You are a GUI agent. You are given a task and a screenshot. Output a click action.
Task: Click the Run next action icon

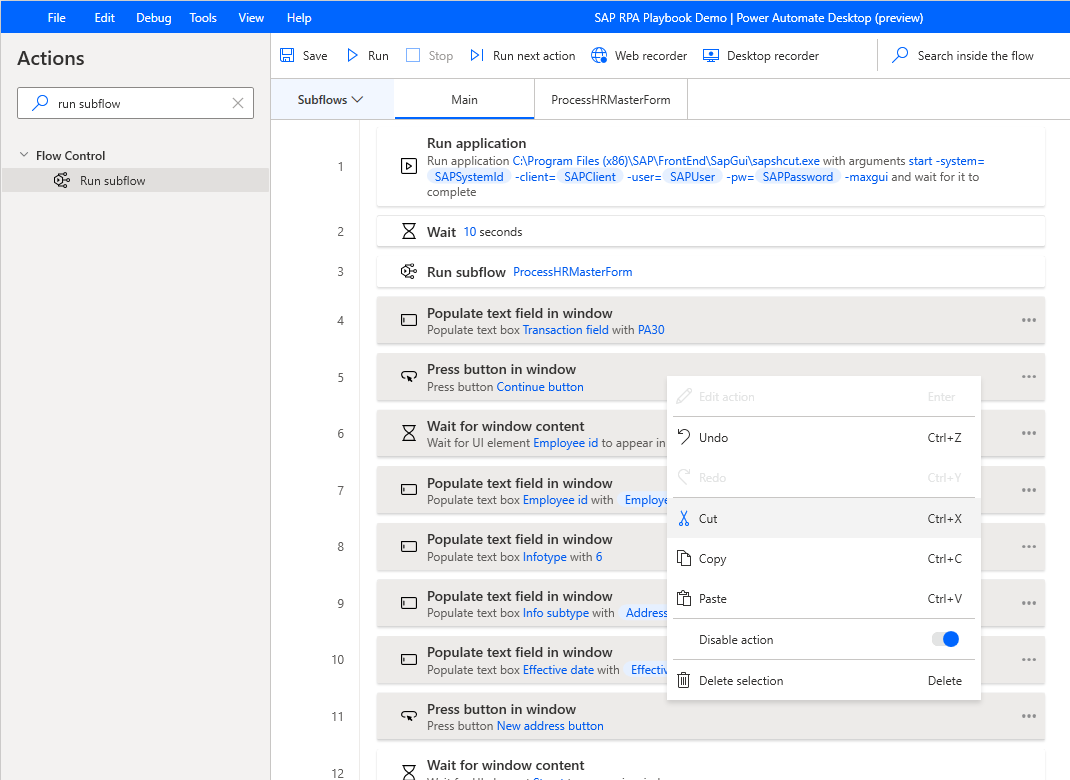477,55
